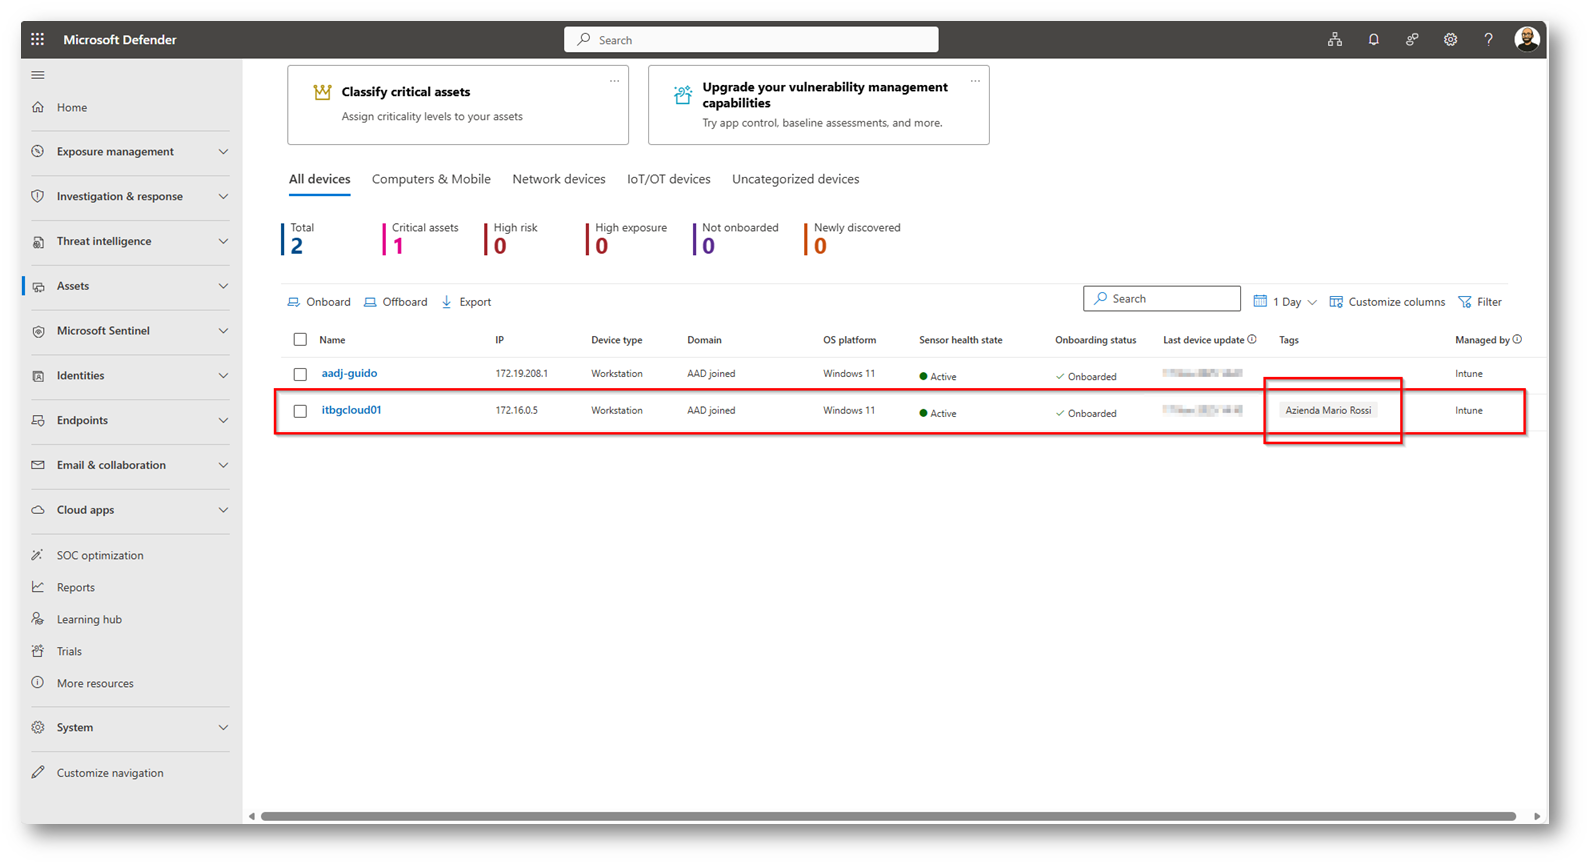1591x866 pixels.
Task: Click the help question mark icon
Action: (x=1488, y=40)
